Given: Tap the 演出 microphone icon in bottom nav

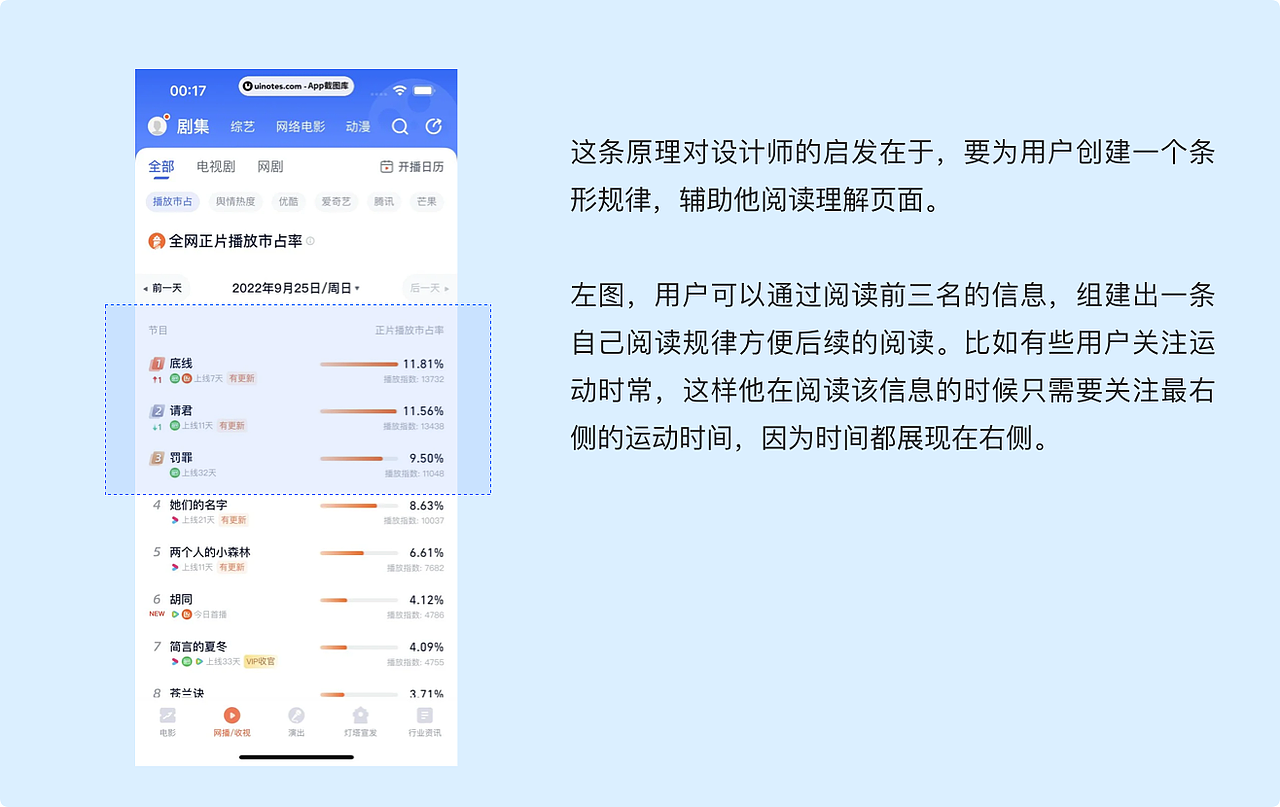Looking at the screenshot, I should (296, 716).
